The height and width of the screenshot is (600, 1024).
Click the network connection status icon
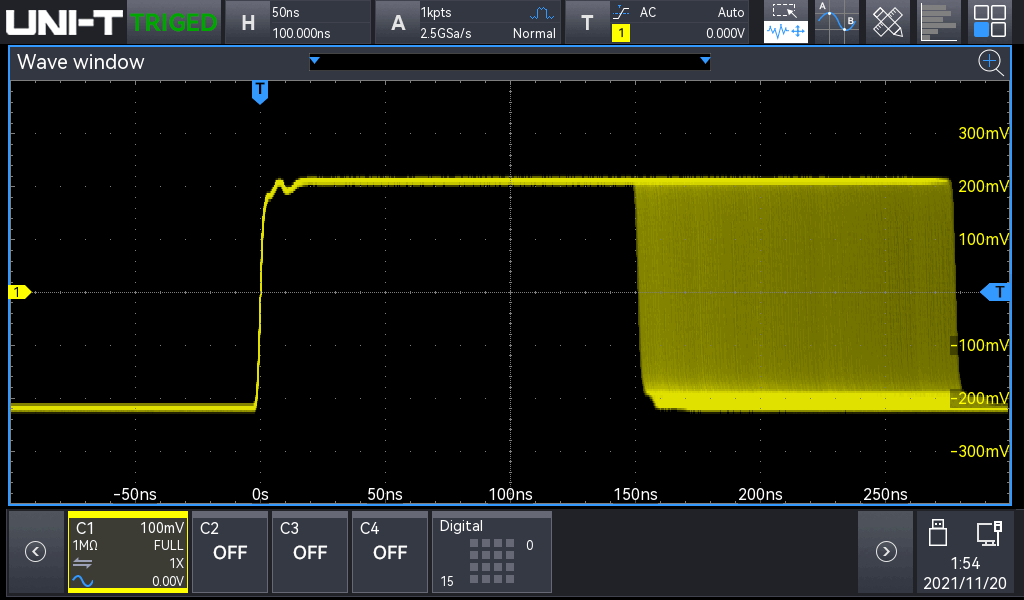[x=989, y=533]
